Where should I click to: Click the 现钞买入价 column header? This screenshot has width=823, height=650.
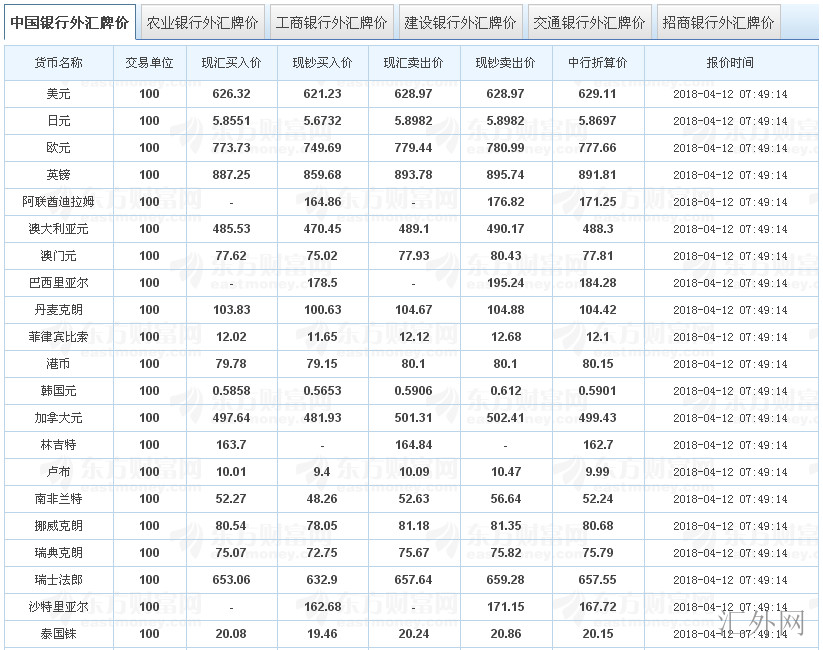pos(323,63)
